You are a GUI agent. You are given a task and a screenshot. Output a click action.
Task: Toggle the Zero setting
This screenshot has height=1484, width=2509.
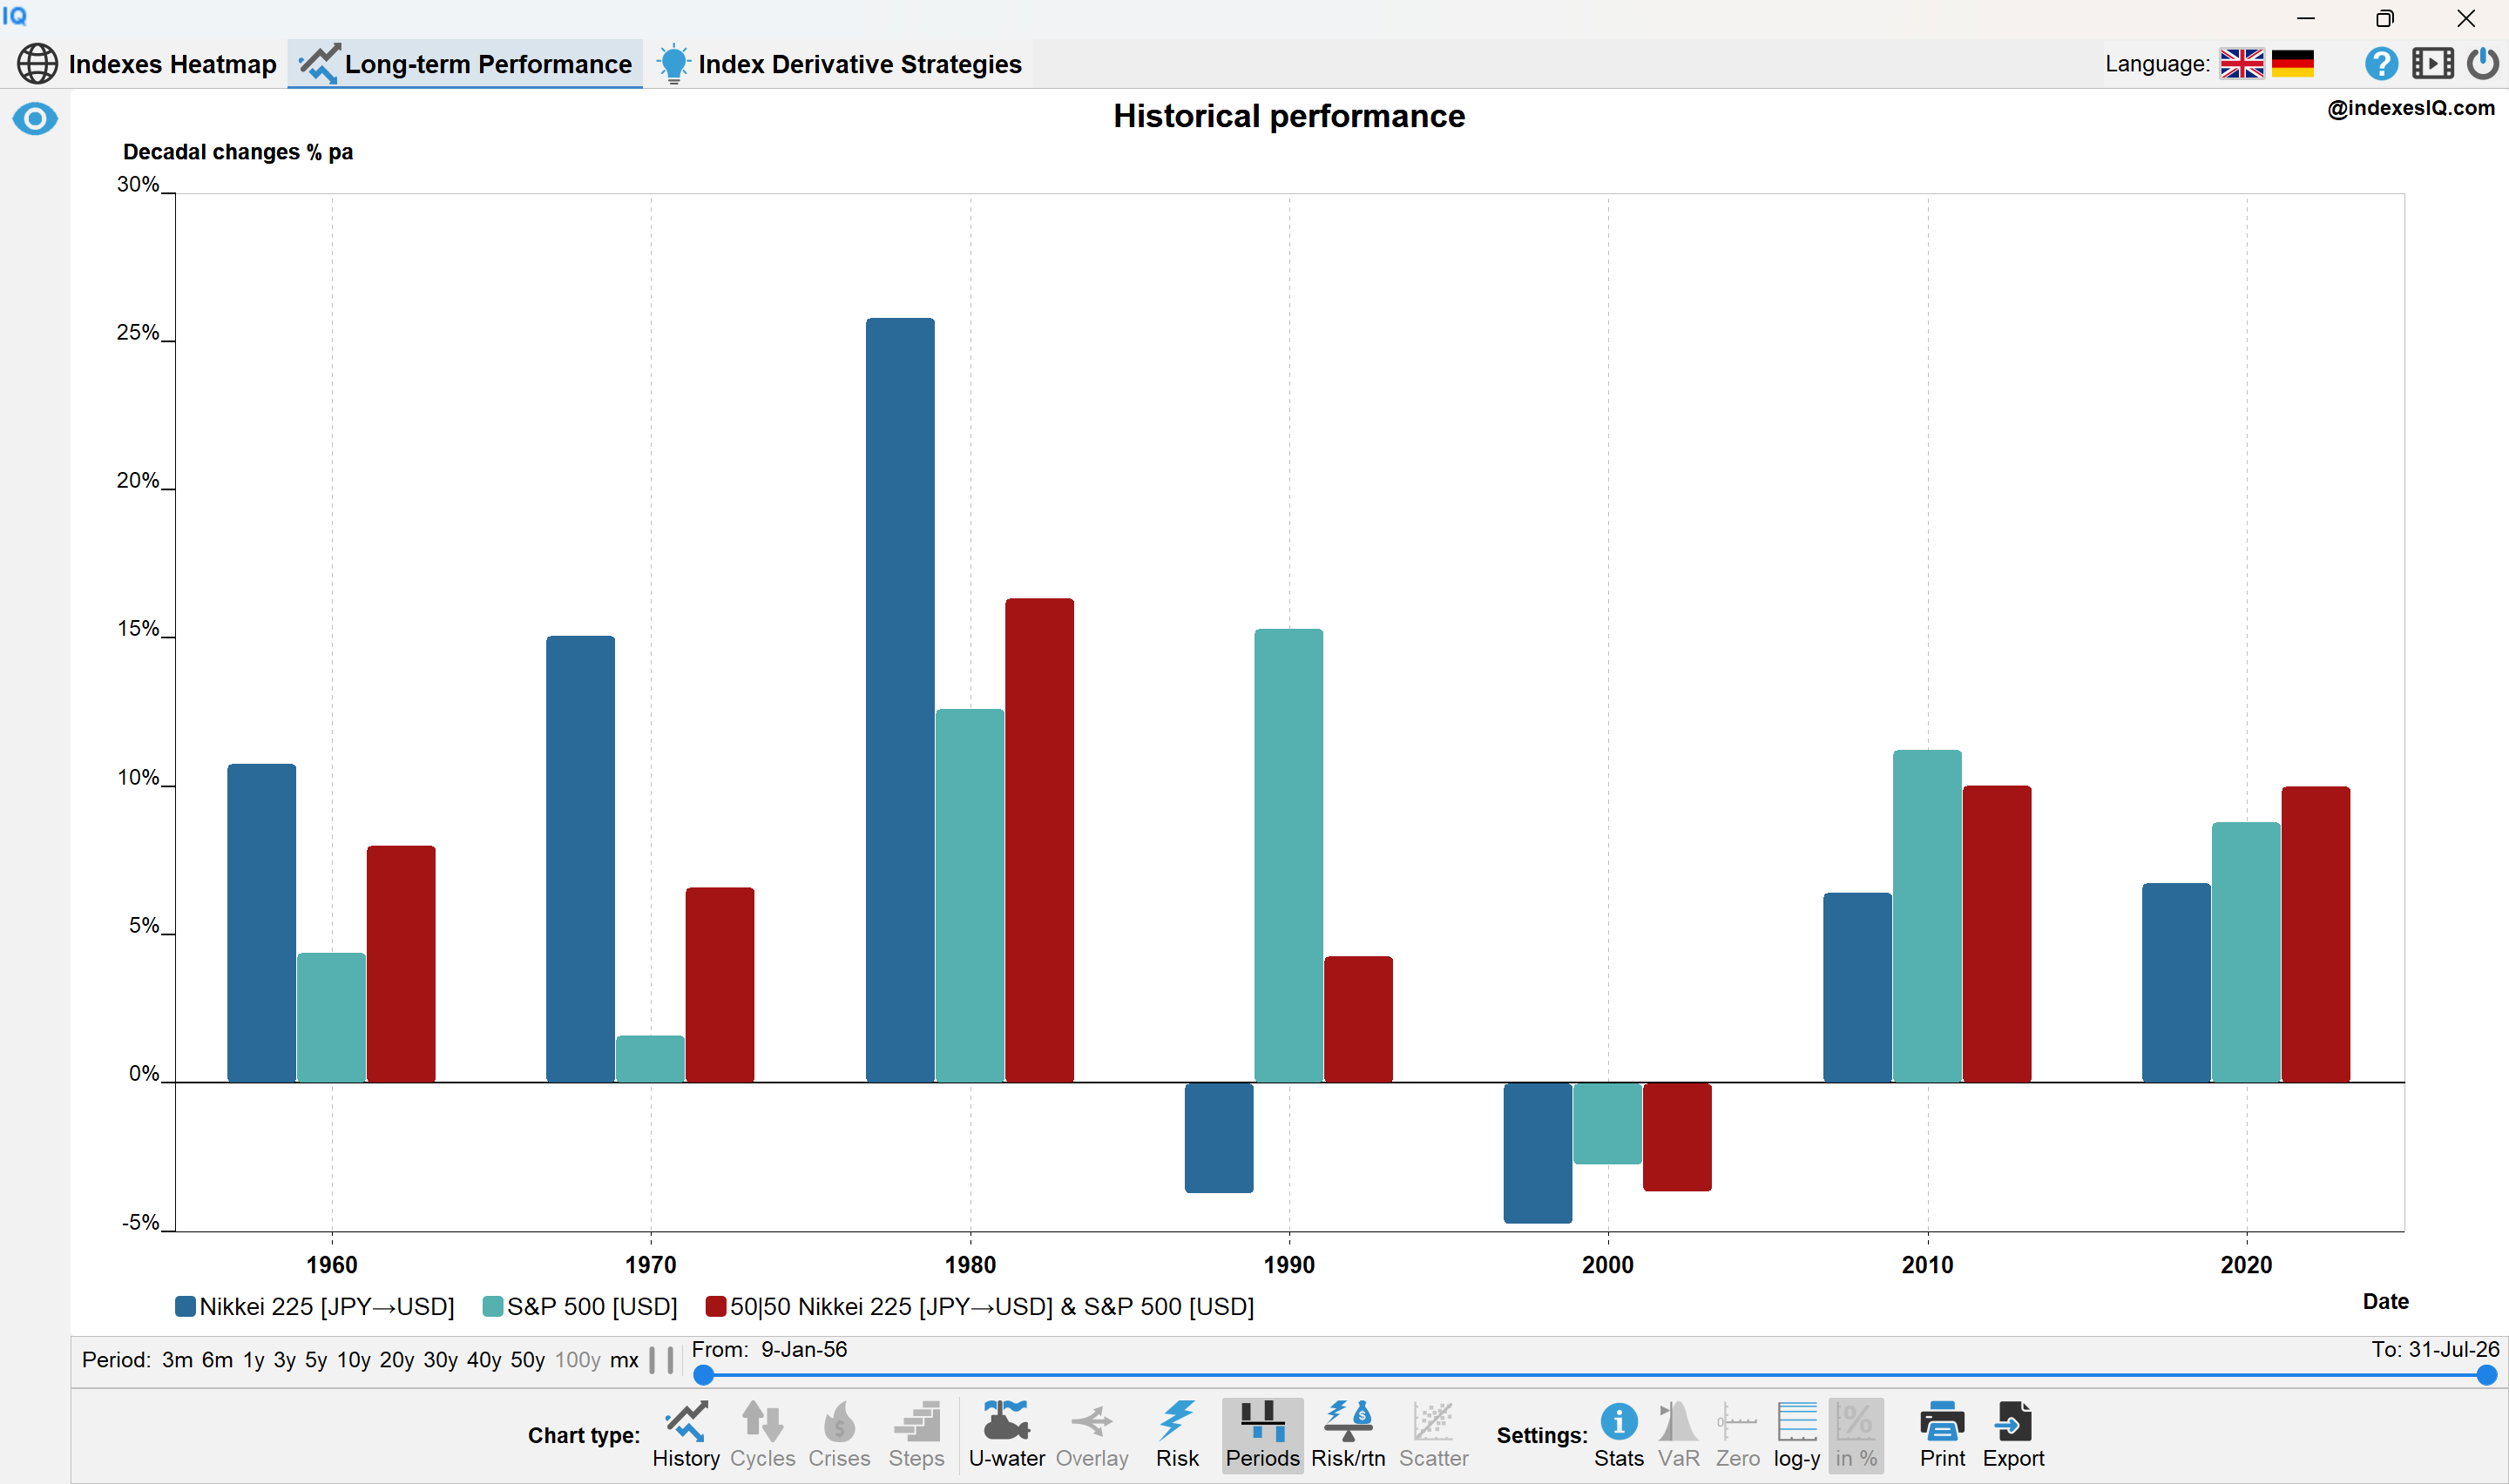tap(1737, 1434)
